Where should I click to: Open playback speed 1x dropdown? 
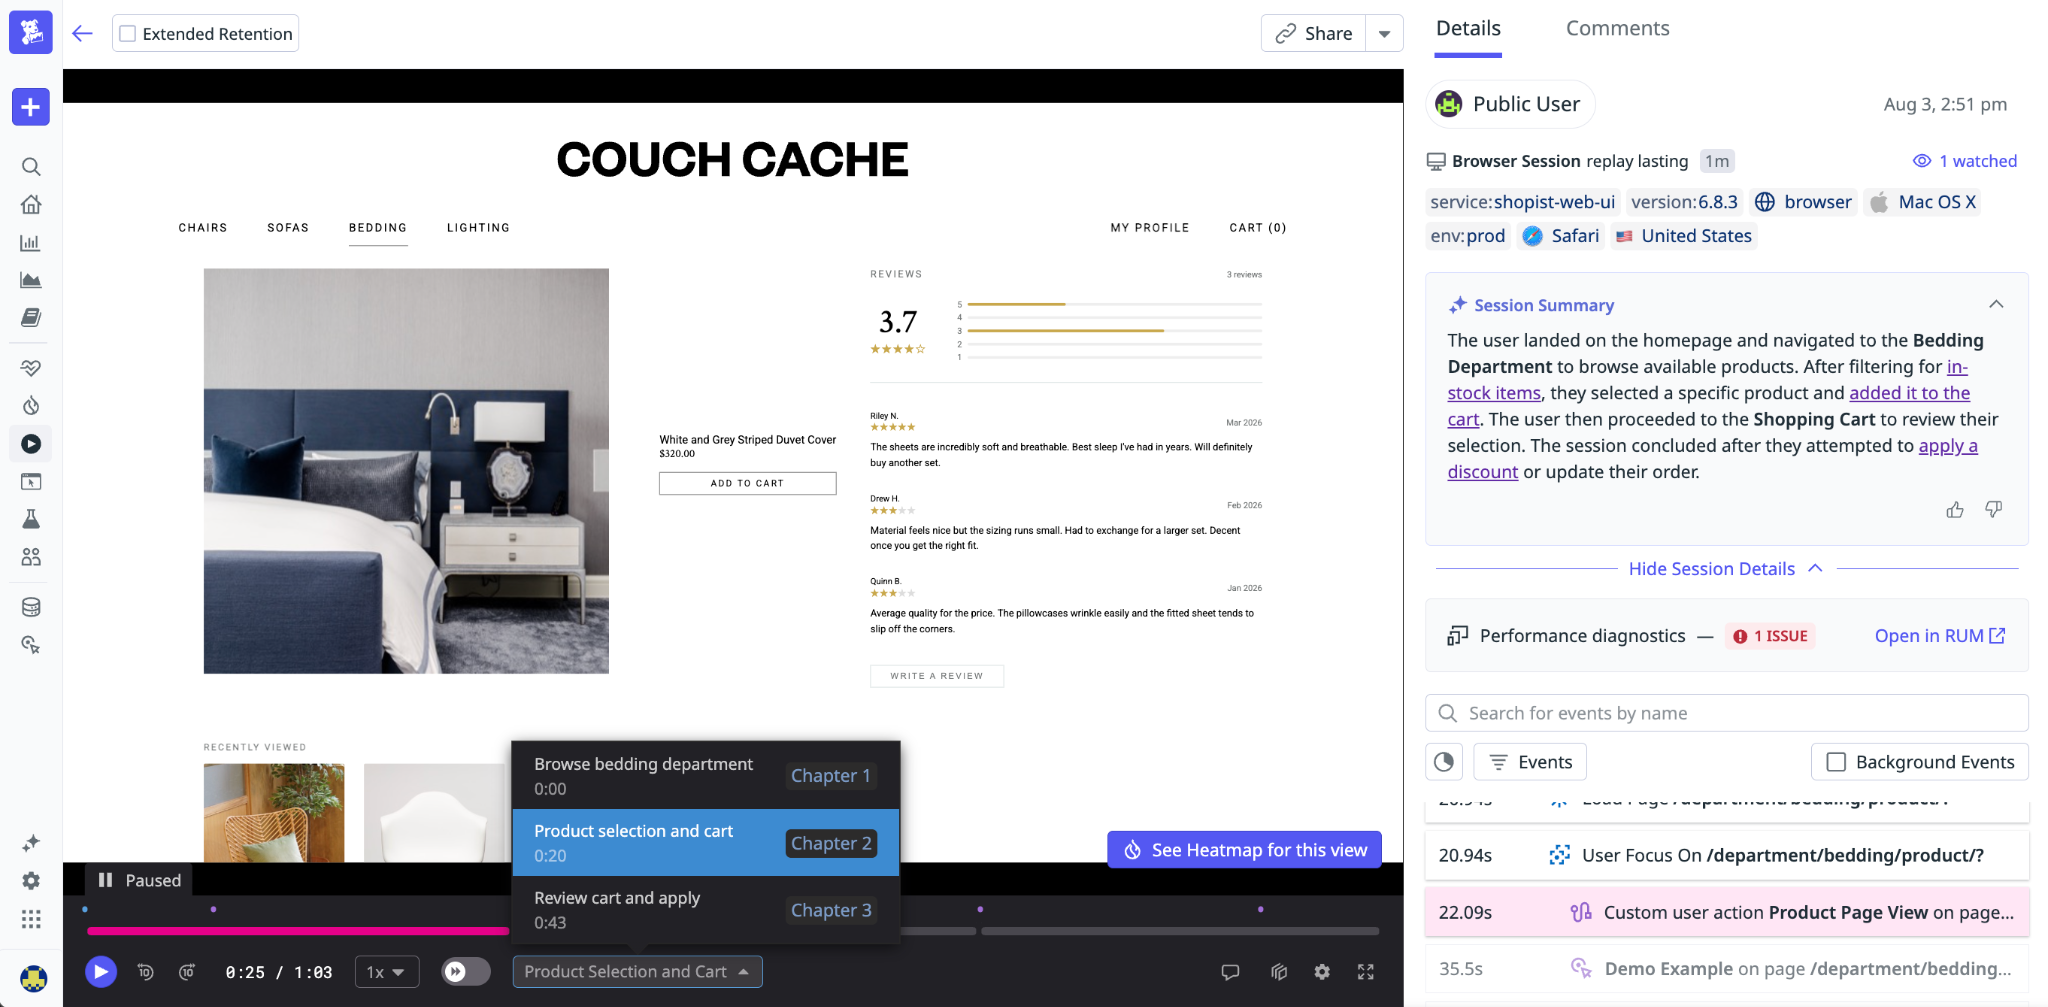pos(387,972)
